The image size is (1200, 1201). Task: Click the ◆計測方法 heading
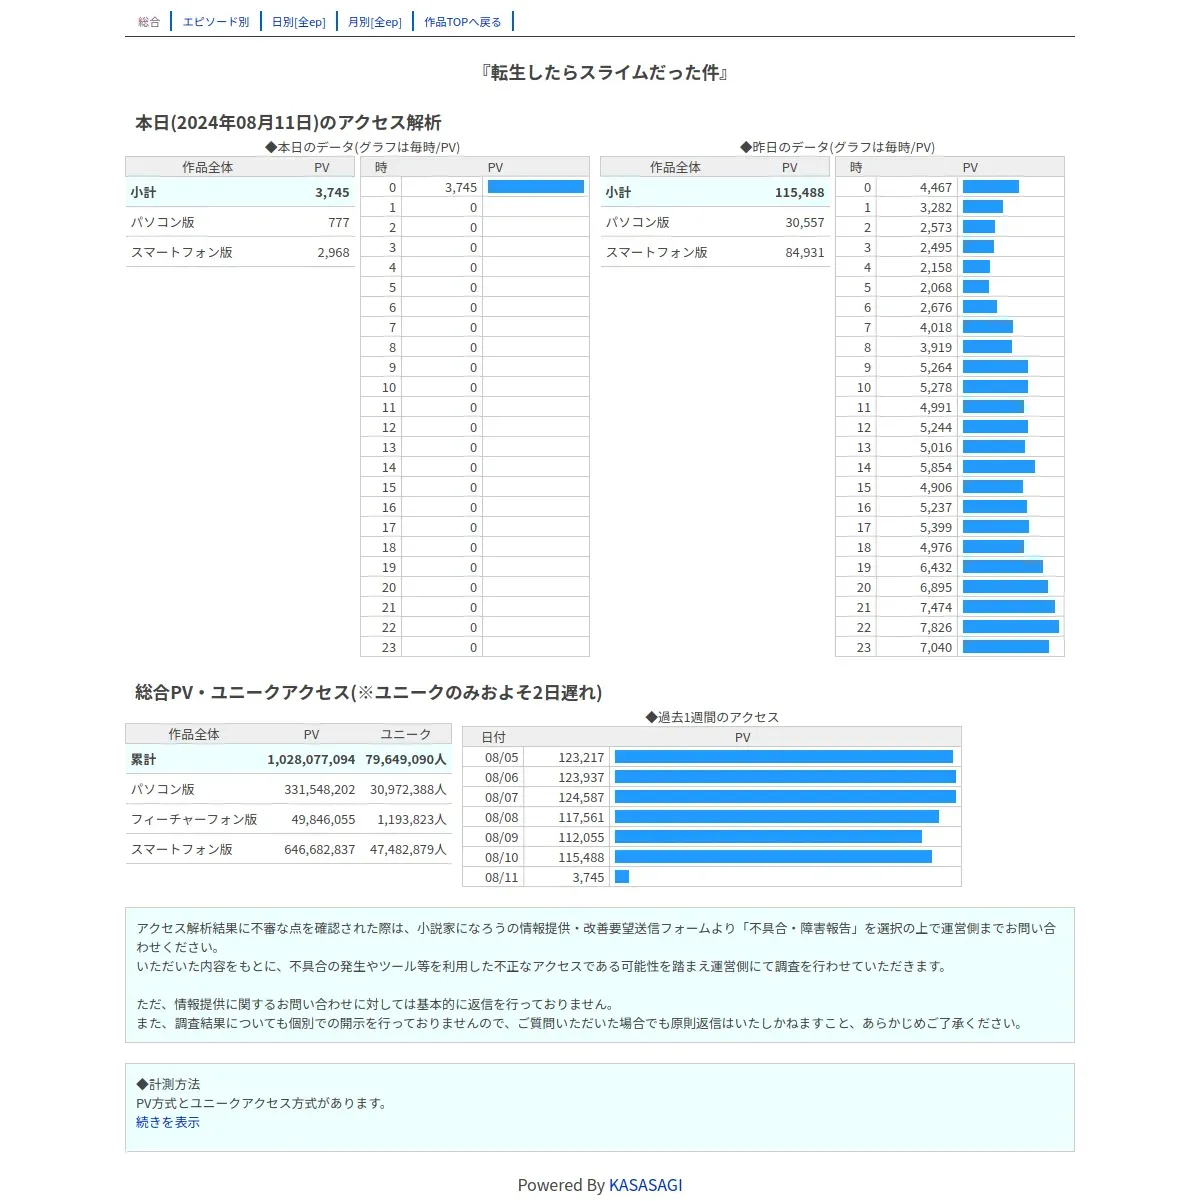coord(168,1084)
